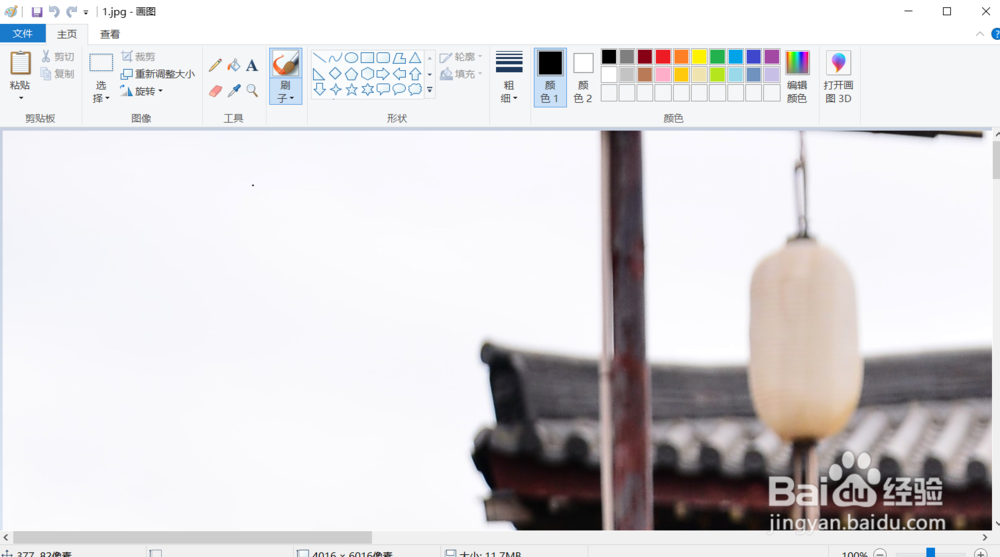
Task: Open the line Size thickness dropdown
Action: pos(509,77)
